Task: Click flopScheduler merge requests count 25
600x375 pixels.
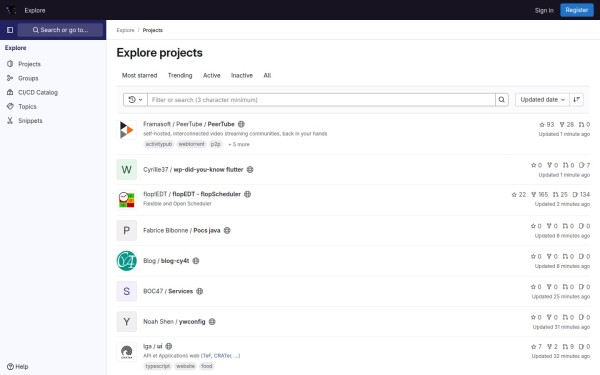Action: [x=560, y=195]
